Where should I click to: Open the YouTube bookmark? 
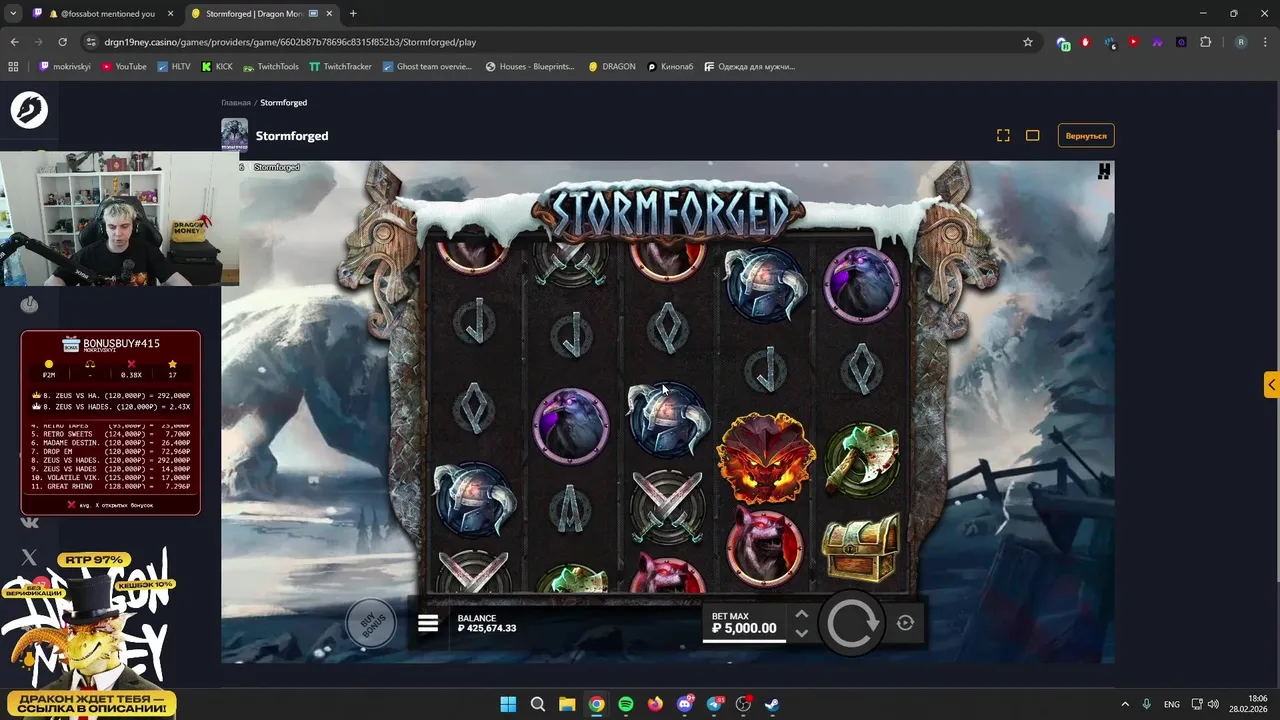tap(124, 67)
